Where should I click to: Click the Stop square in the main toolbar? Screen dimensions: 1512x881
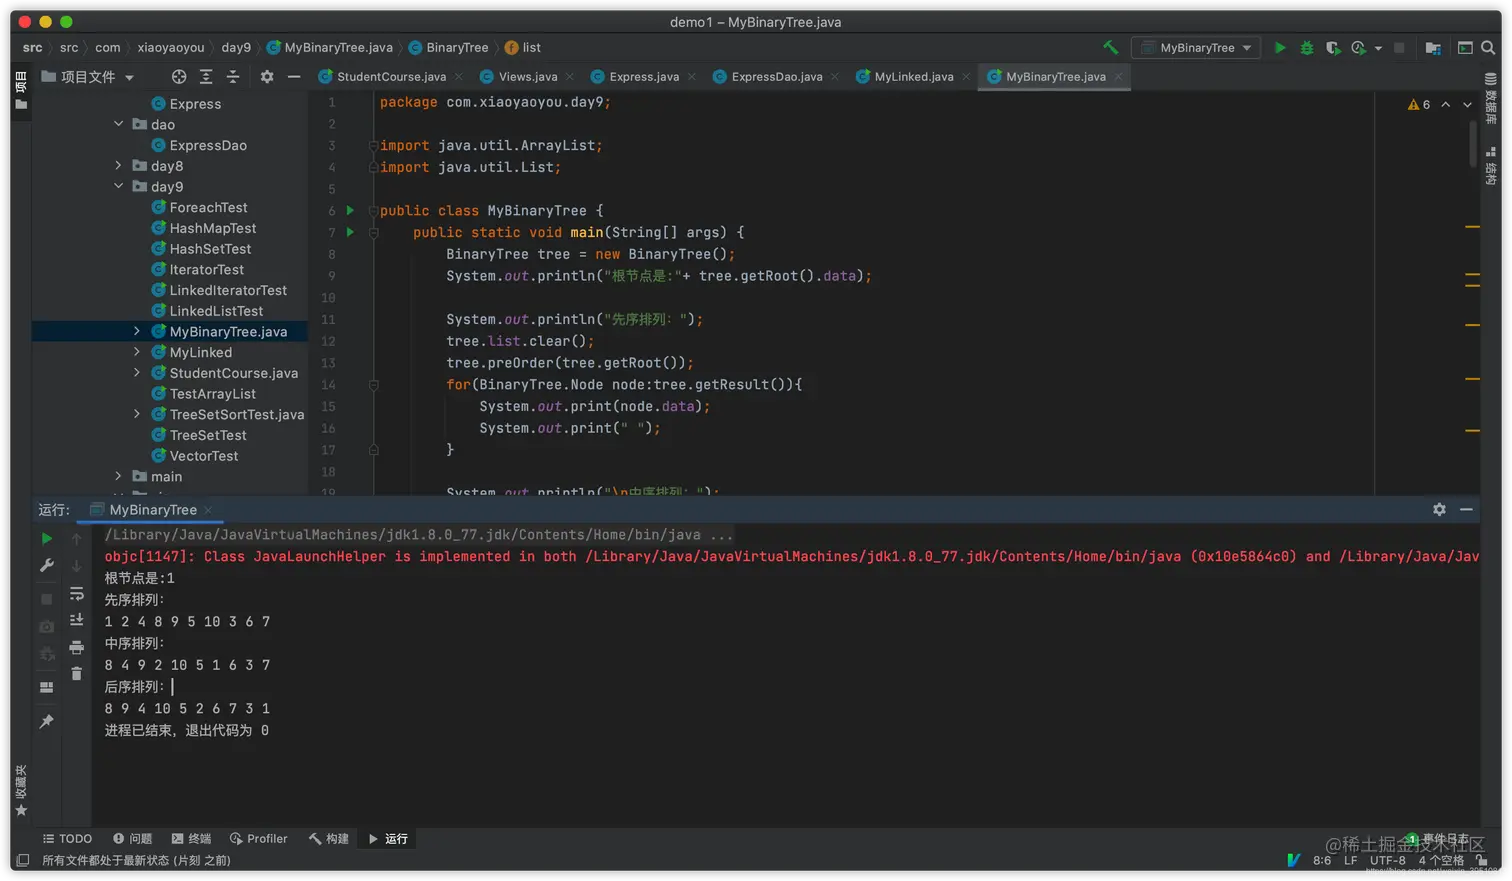1400,47
